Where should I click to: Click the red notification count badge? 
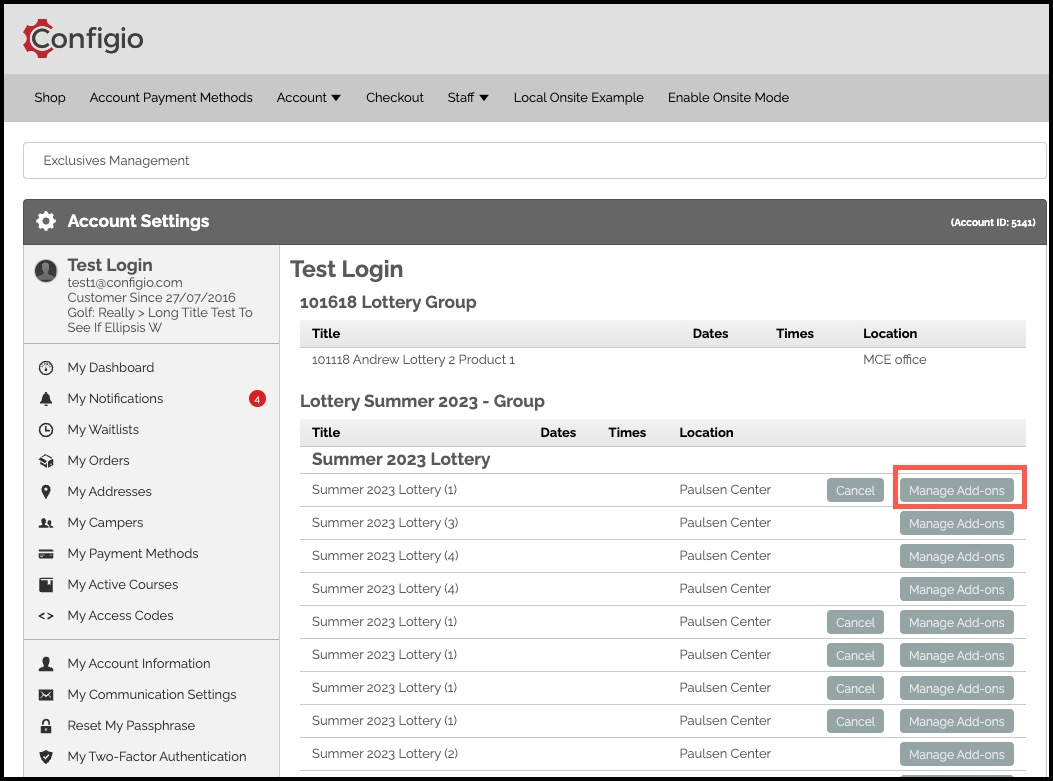(x=257, y=399)
